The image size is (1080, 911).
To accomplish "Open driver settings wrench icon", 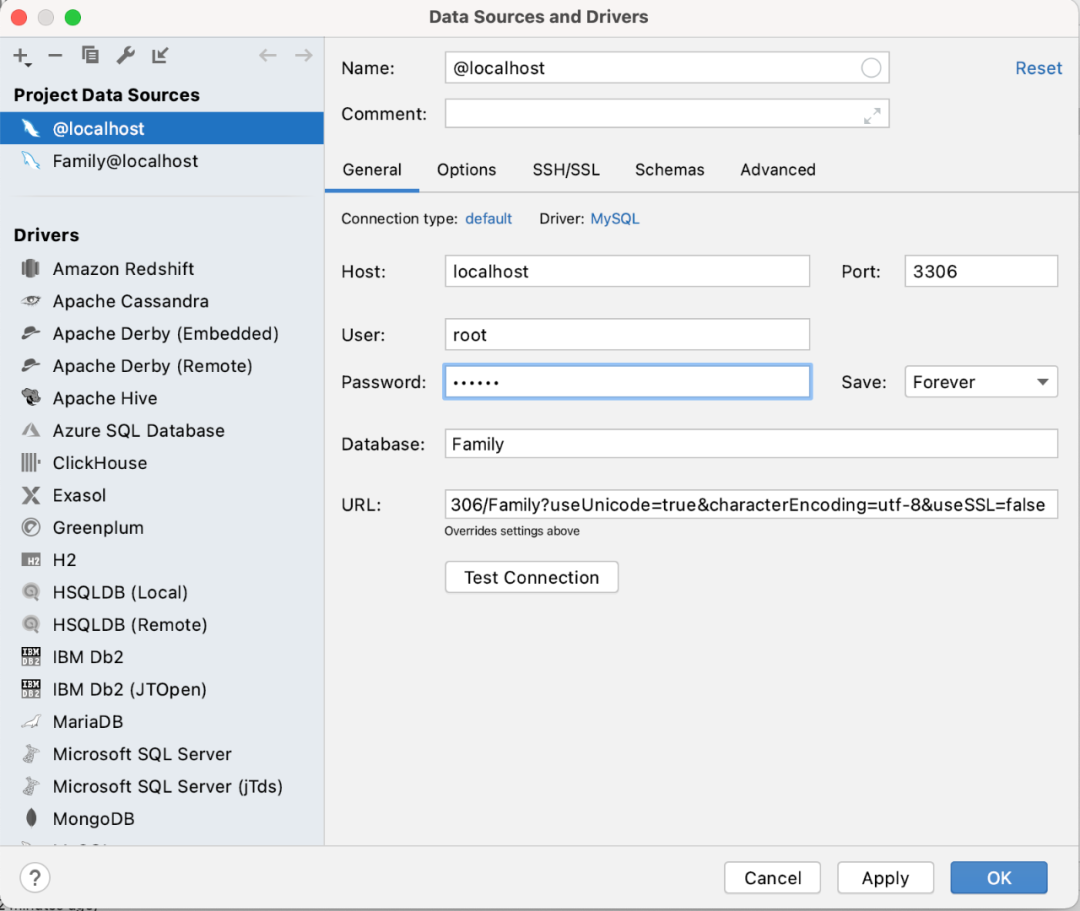I will point(125,56).
